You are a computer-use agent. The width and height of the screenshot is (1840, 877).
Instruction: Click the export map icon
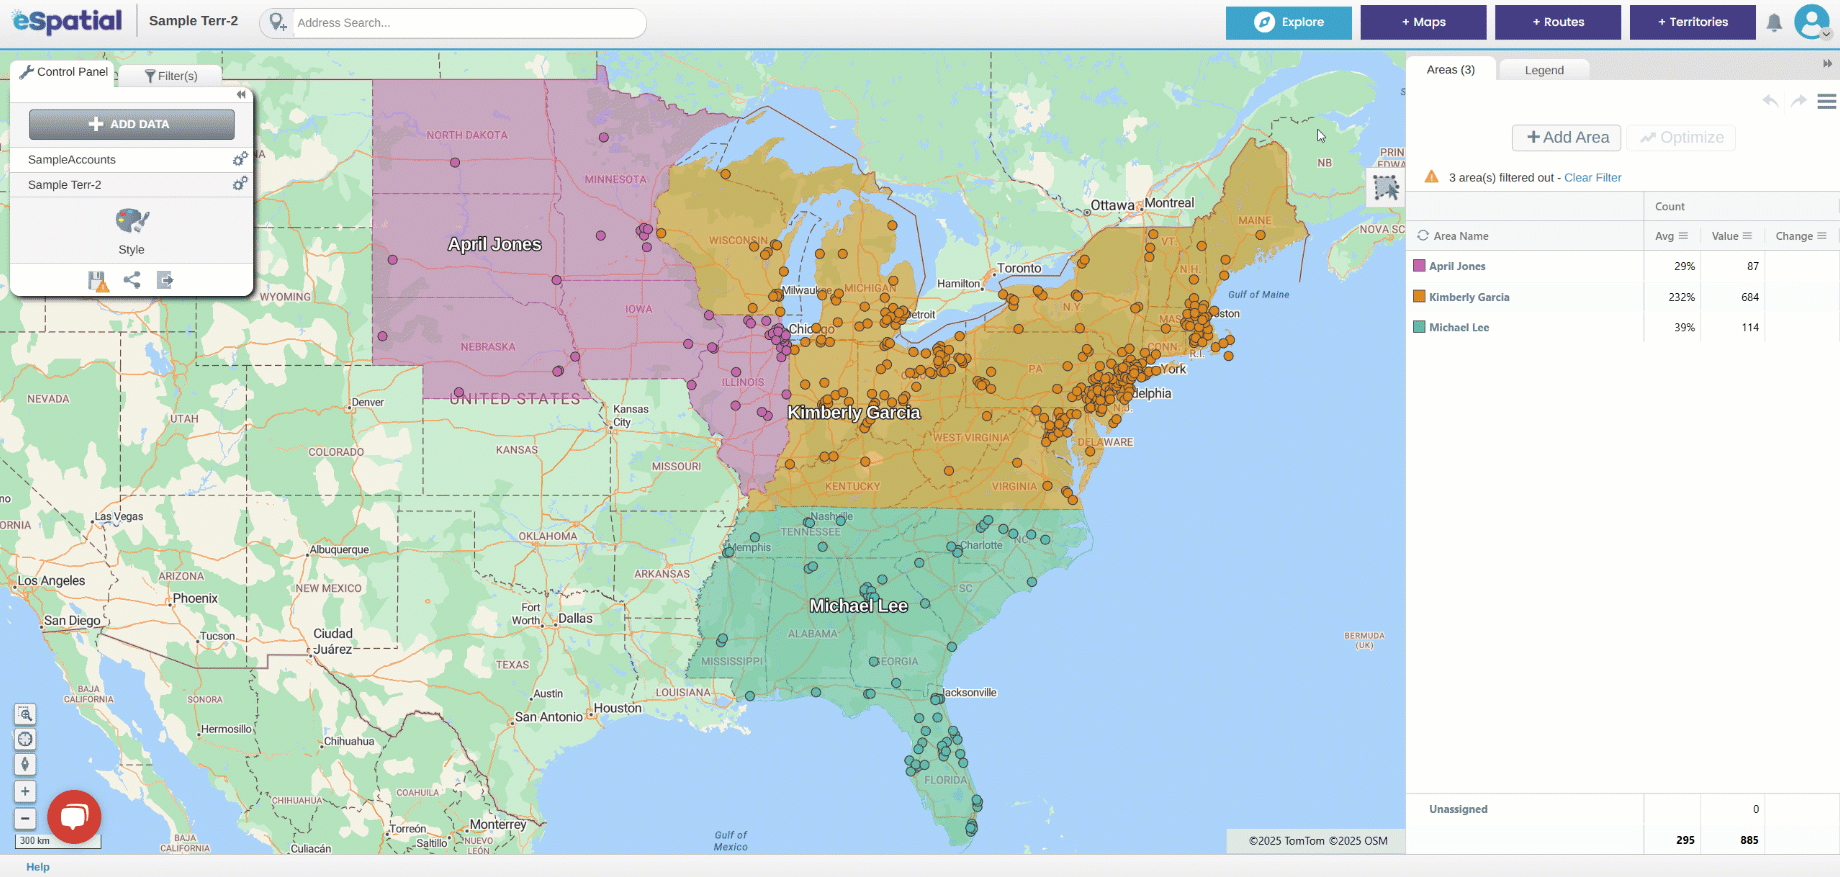[165, 280]
